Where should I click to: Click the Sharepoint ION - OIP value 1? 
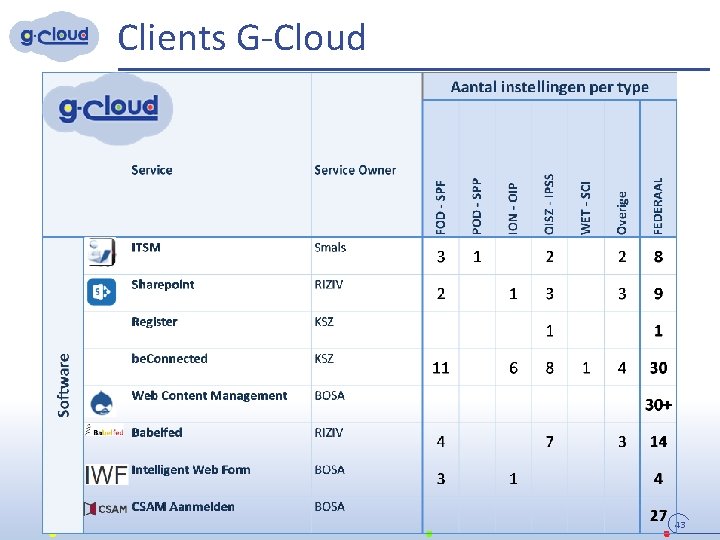513,294
